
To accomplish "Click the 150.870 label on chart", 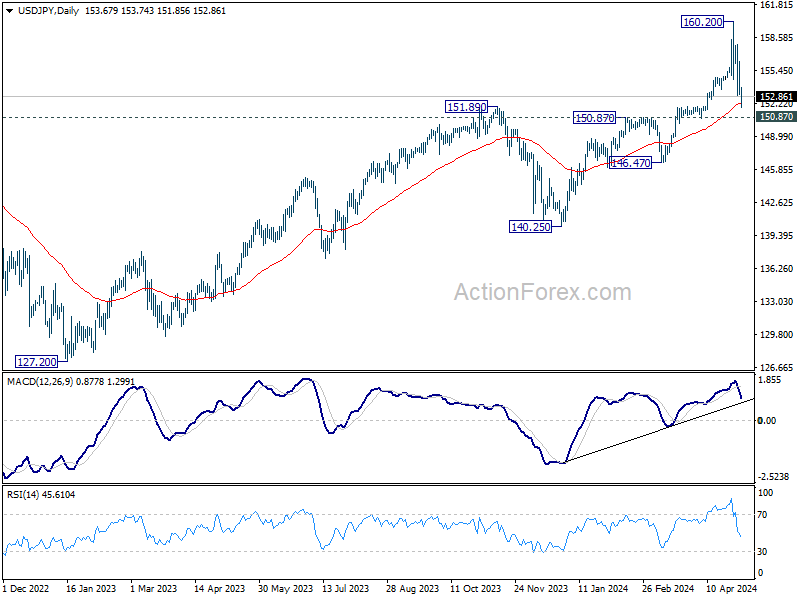I will [594, 118].
